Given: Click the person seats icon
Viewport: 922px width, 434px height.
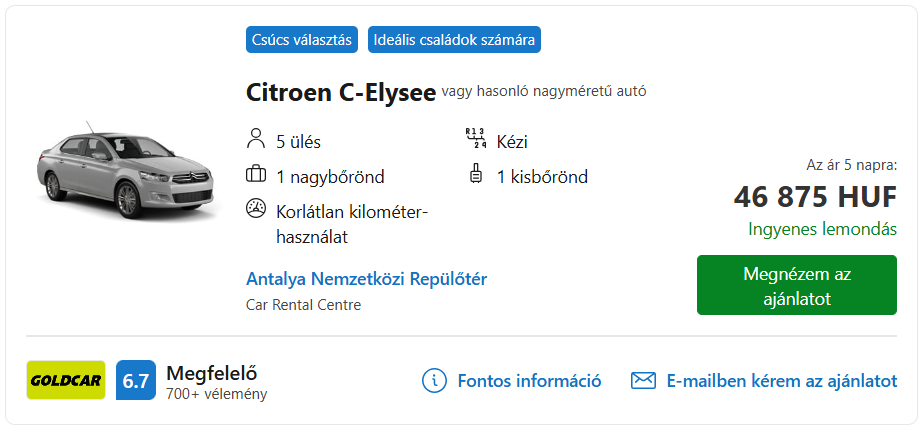Looking at the screenshot, I should pos(256,141).
